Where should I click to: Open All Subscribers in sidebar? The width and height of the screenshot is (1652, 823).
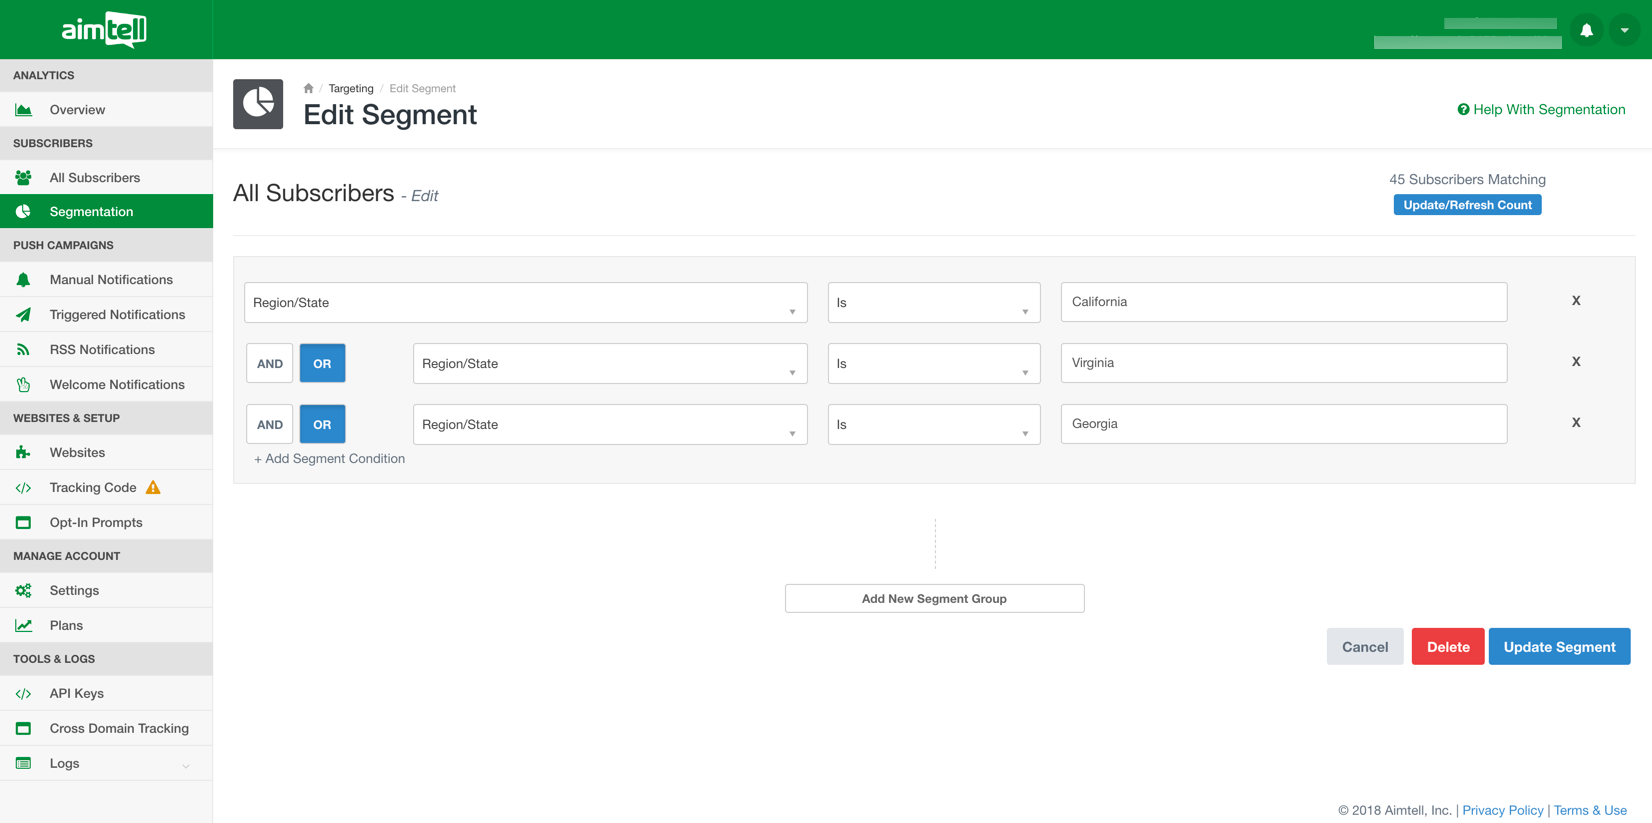[x=95, y=178]
